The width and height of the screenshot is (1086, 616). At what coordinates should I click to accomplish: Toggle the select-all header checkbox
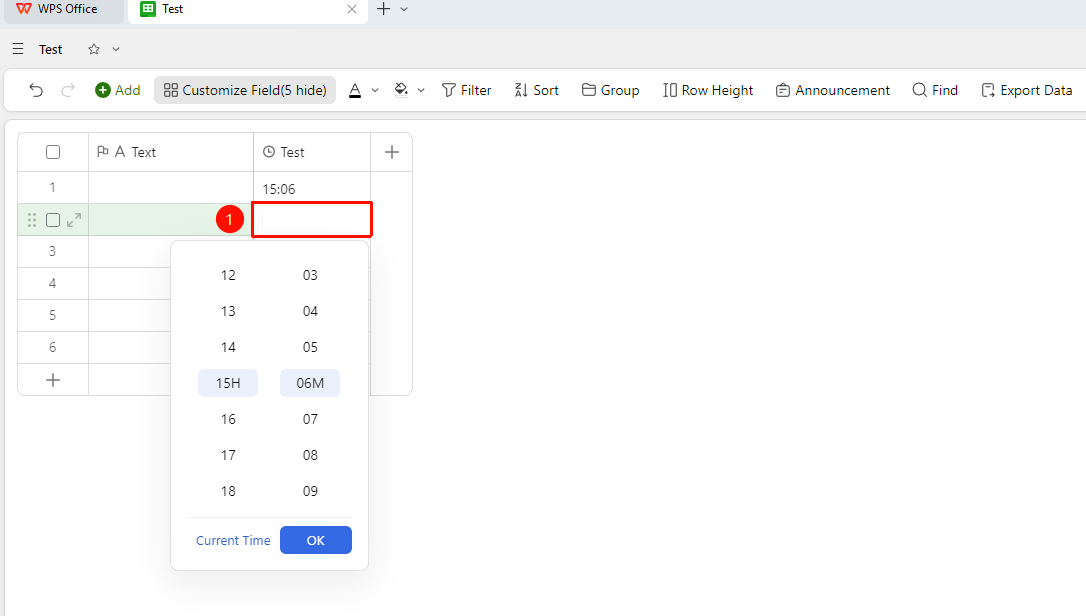[53, 152]
